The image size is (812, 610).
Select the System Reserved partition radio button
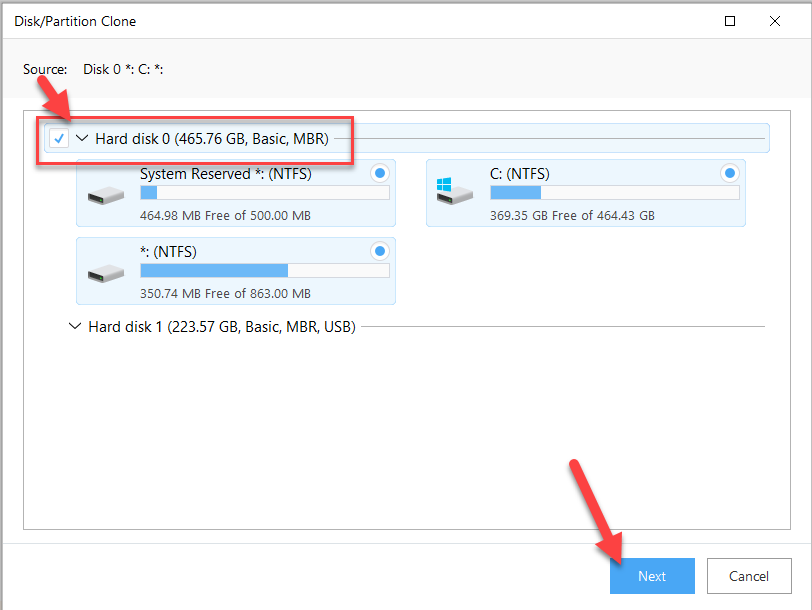point(380,173)
